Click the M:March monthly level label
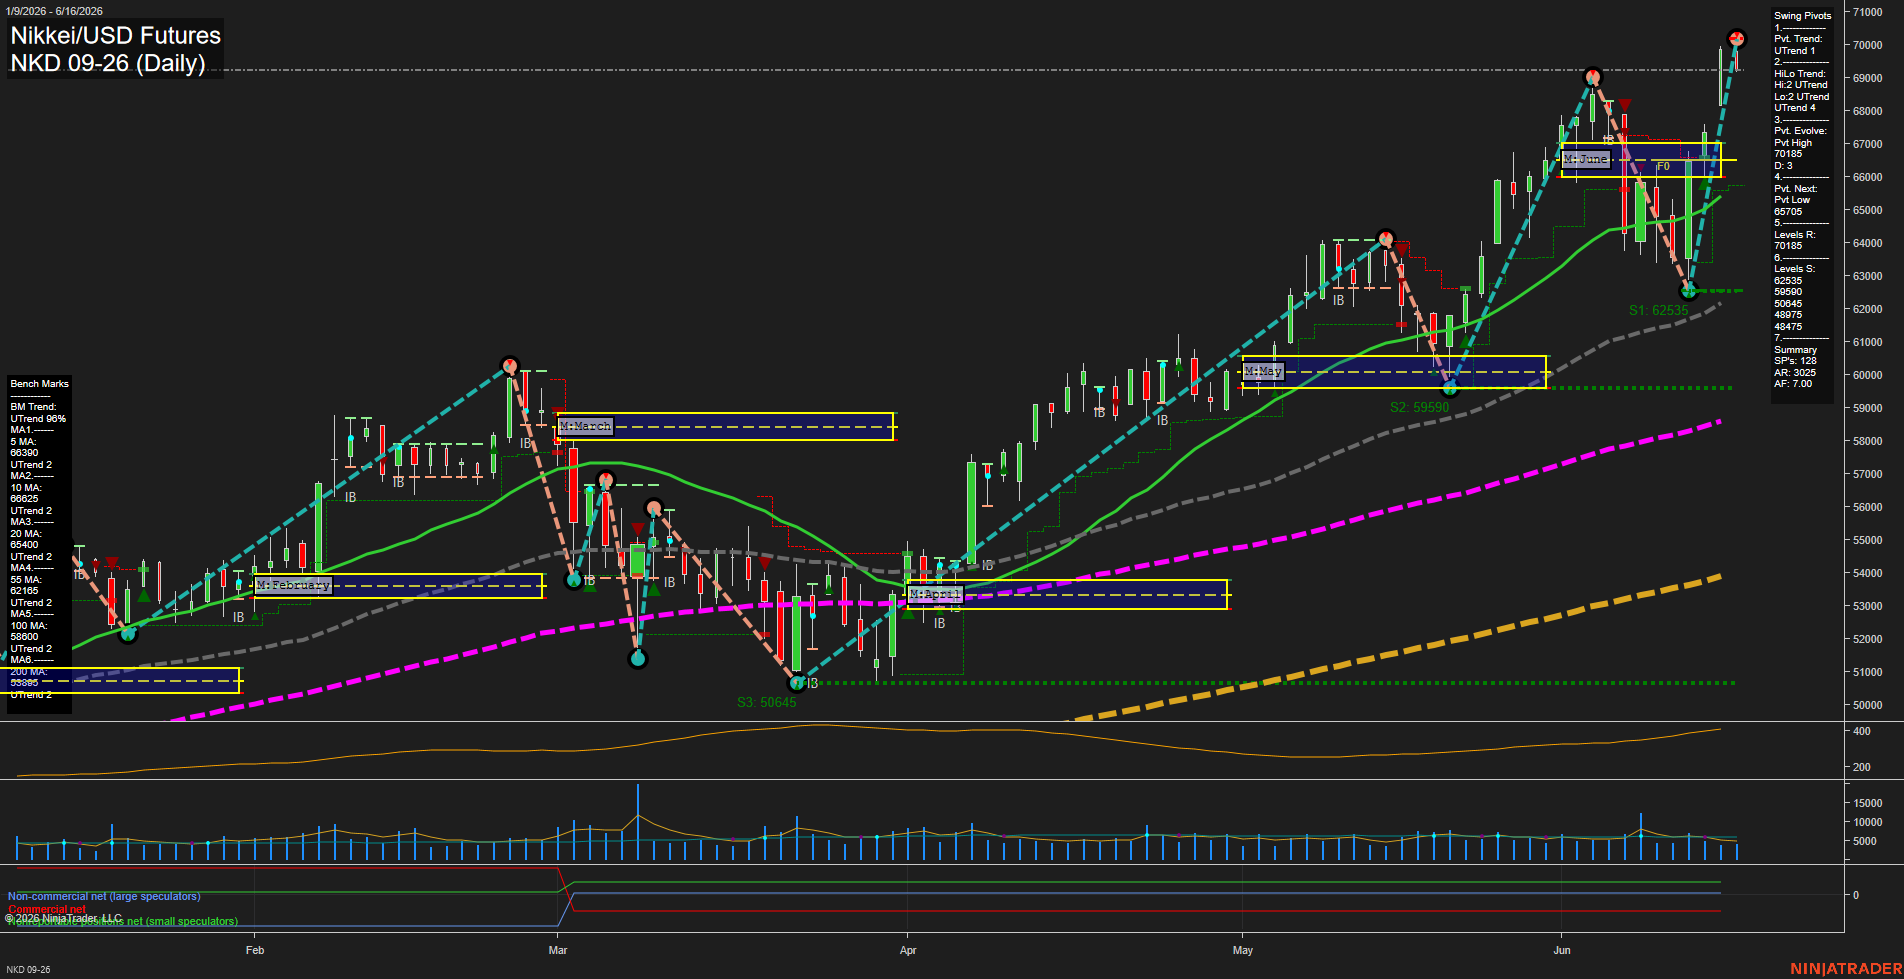This screenshot has height=979, width=1904. [x=585, y=426]
